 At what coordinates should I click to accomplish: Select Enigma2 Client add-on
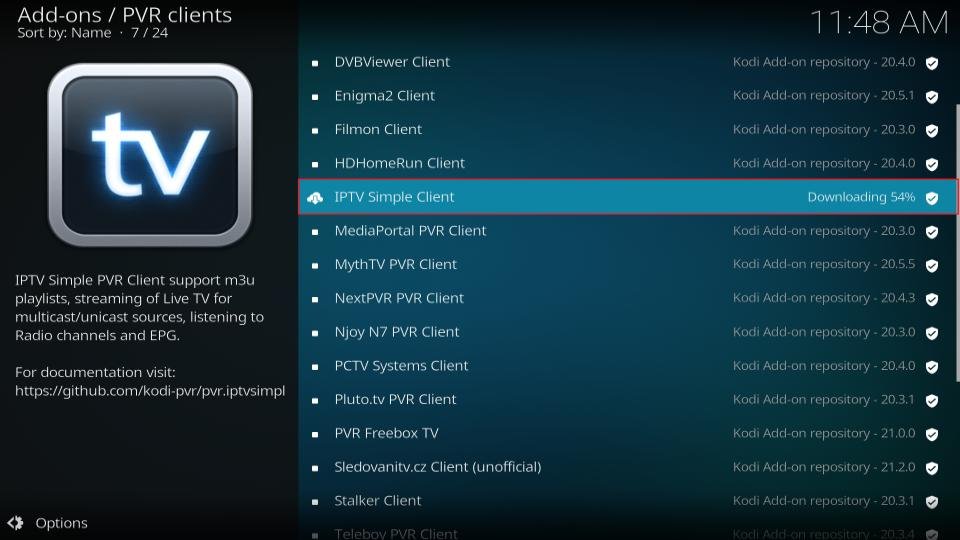(x=627, y=96)
